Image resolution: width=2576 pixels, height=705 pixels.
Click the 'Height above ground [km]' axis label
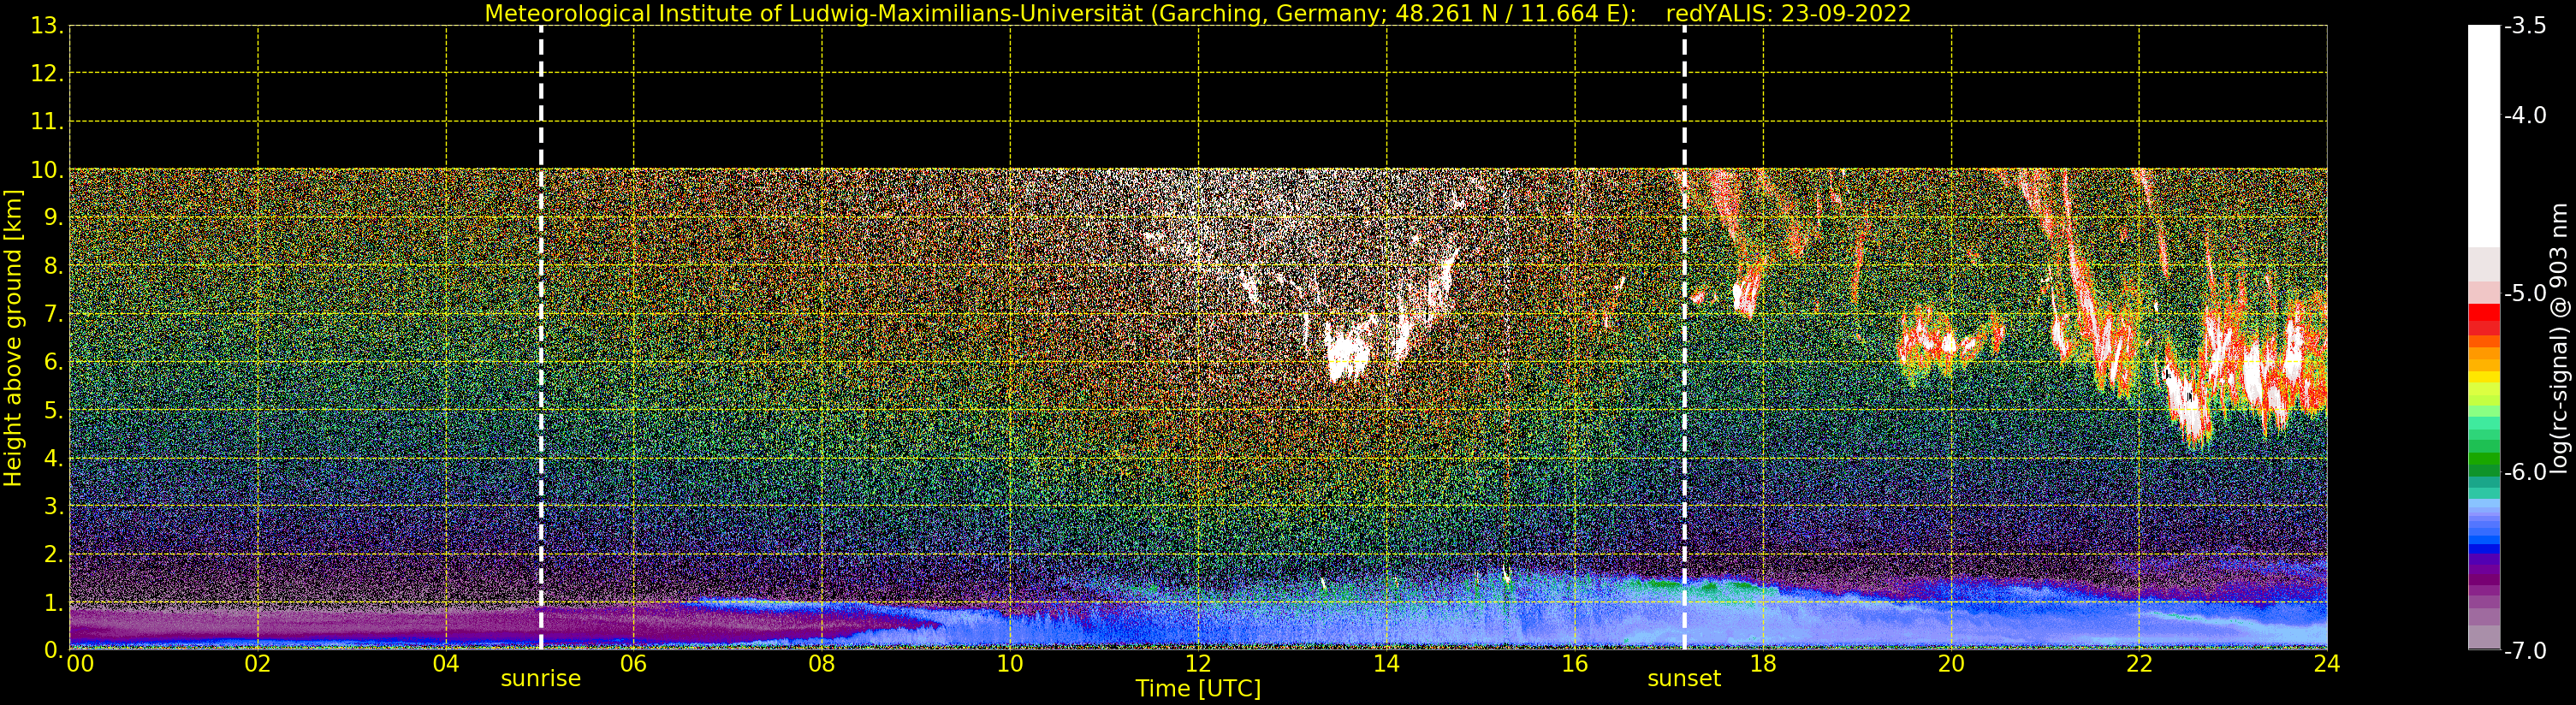[x=13, y=338]
